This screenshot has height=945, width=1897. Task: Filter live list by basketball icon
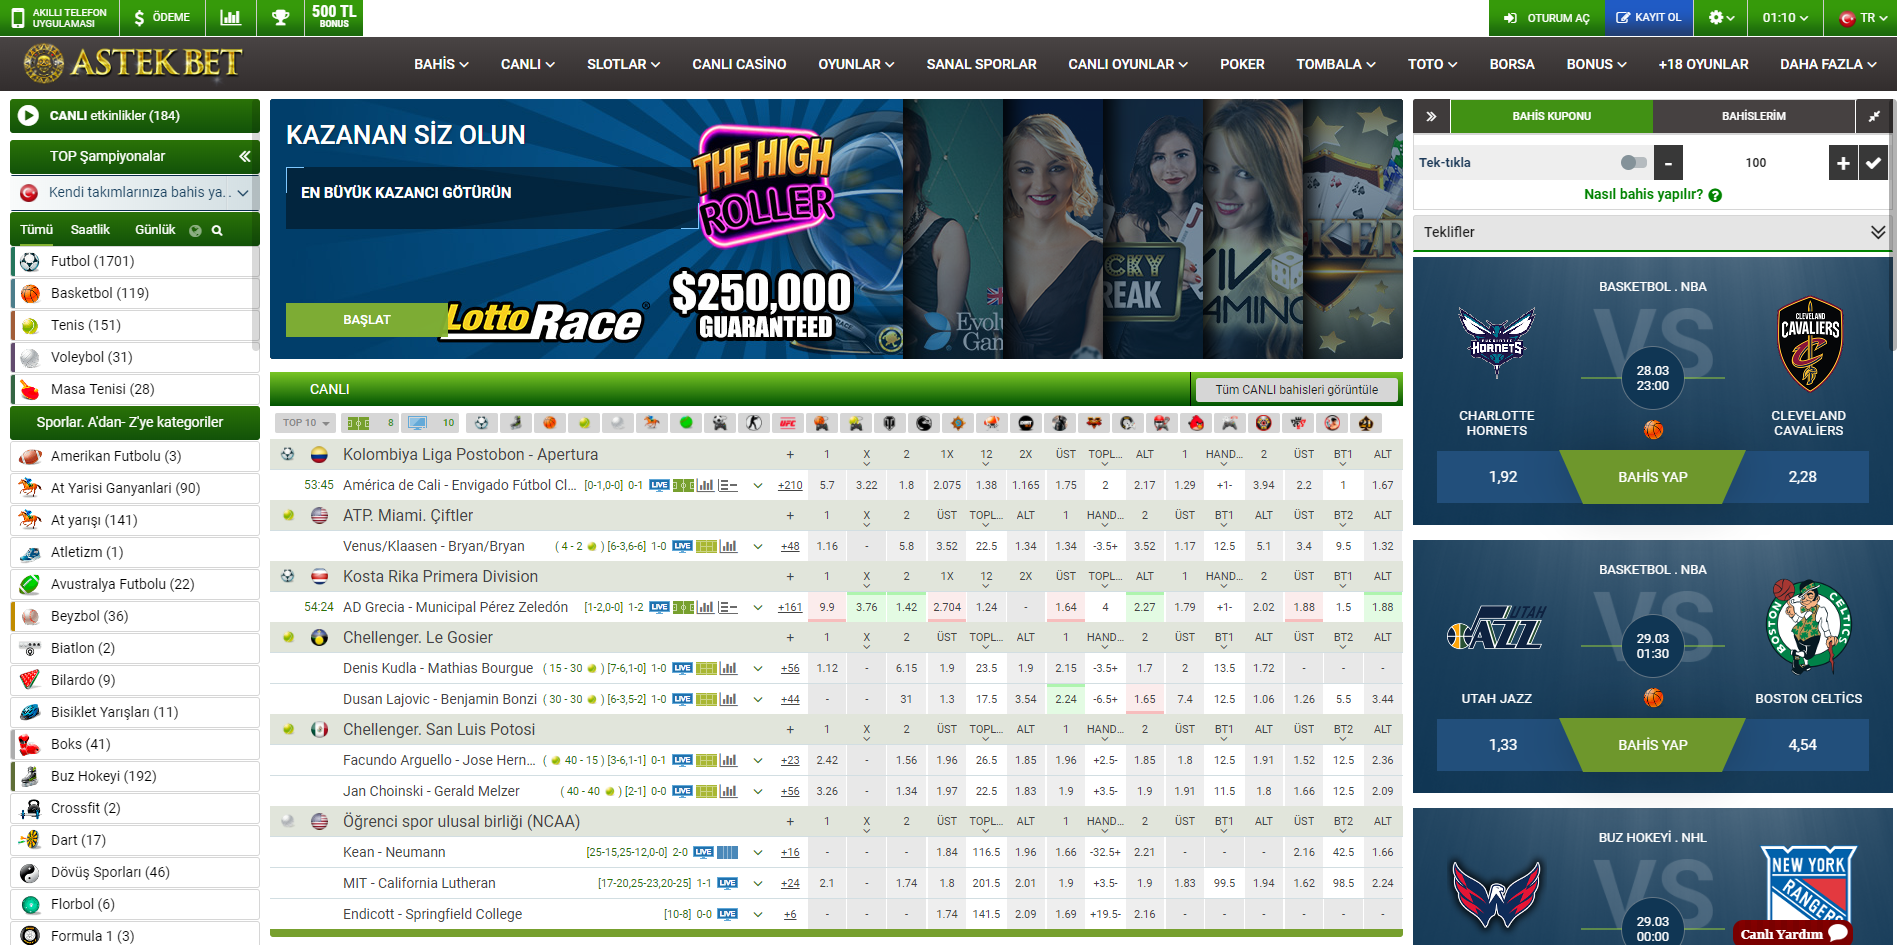point(549,423)
